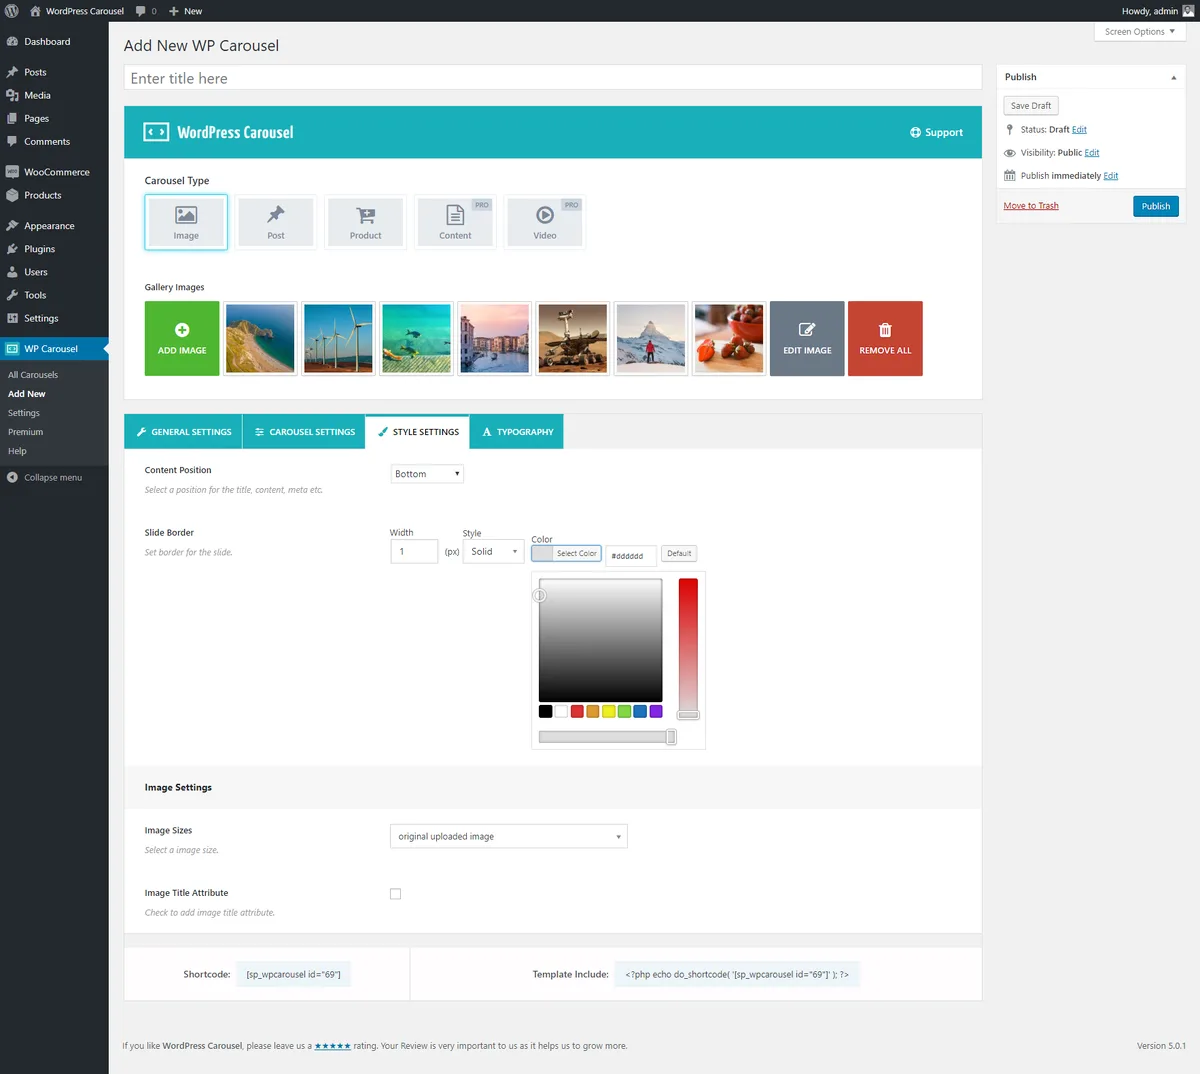Click the Remove All trash icon
1200x1074 pixels.
click(x=885, y=330)
